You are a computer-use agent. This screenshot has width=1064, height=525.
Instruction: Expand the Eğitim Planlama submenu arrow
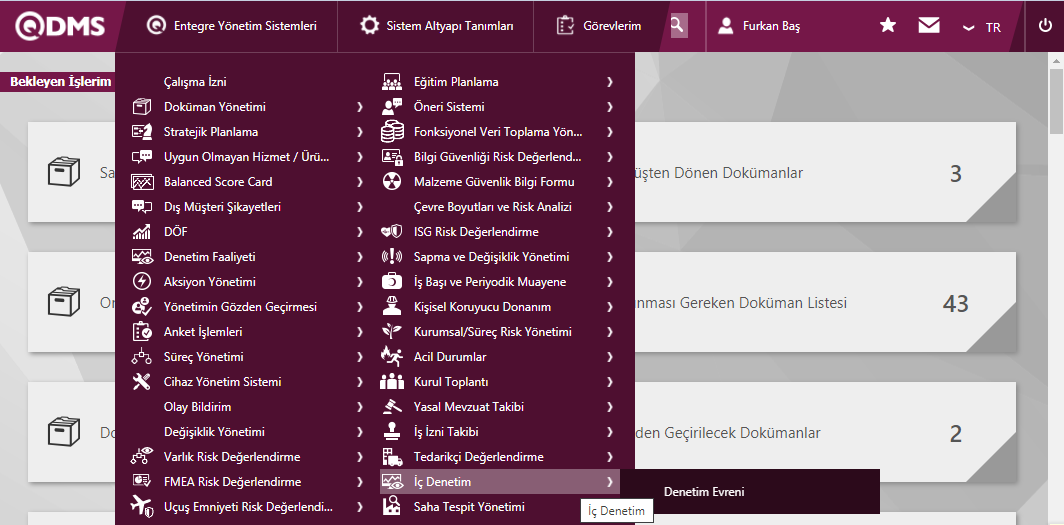coord(609,82)
